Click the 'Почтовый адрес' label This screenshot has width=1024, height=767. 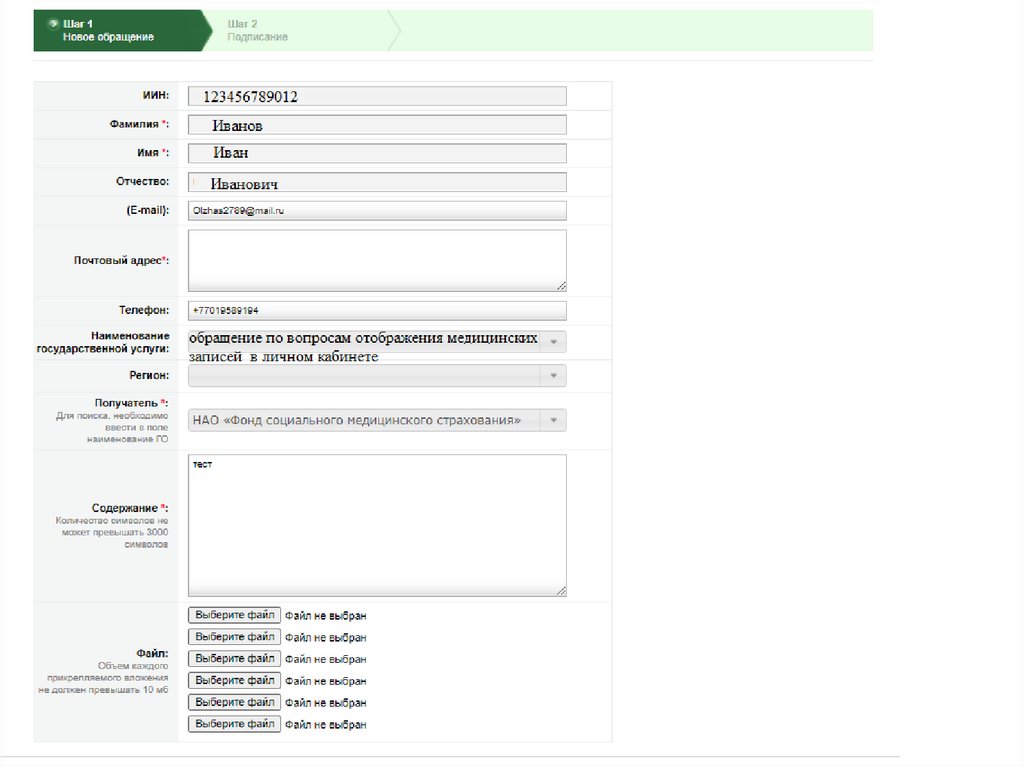tap(121, 260)
